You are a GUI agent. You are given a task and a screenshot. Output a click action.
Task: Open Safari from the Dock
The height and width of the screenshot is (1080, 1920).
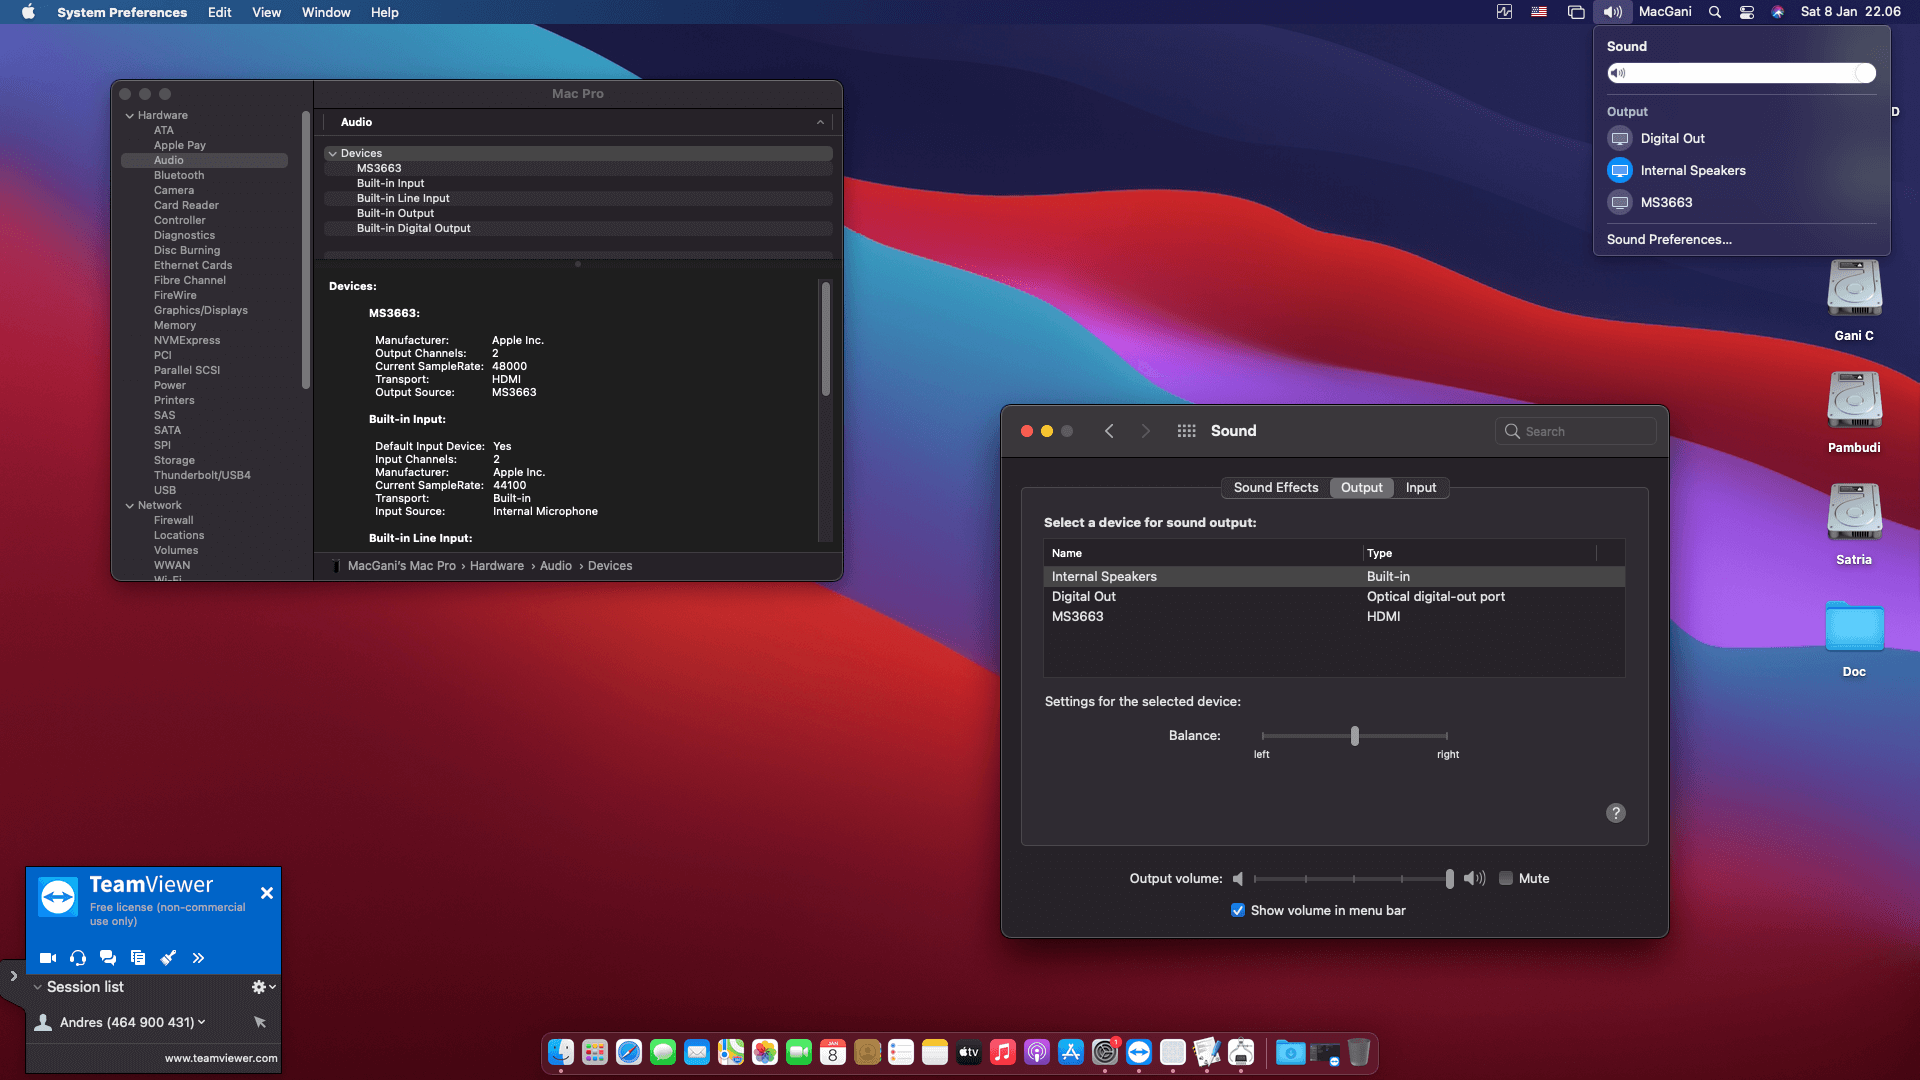pyautogui.click(x=627, y=1052)
